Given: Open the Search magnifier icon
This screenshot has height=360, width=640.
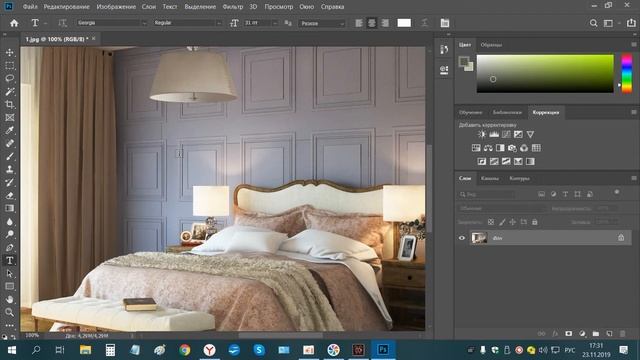Looking at the screenshot, I should click(593, 23).
